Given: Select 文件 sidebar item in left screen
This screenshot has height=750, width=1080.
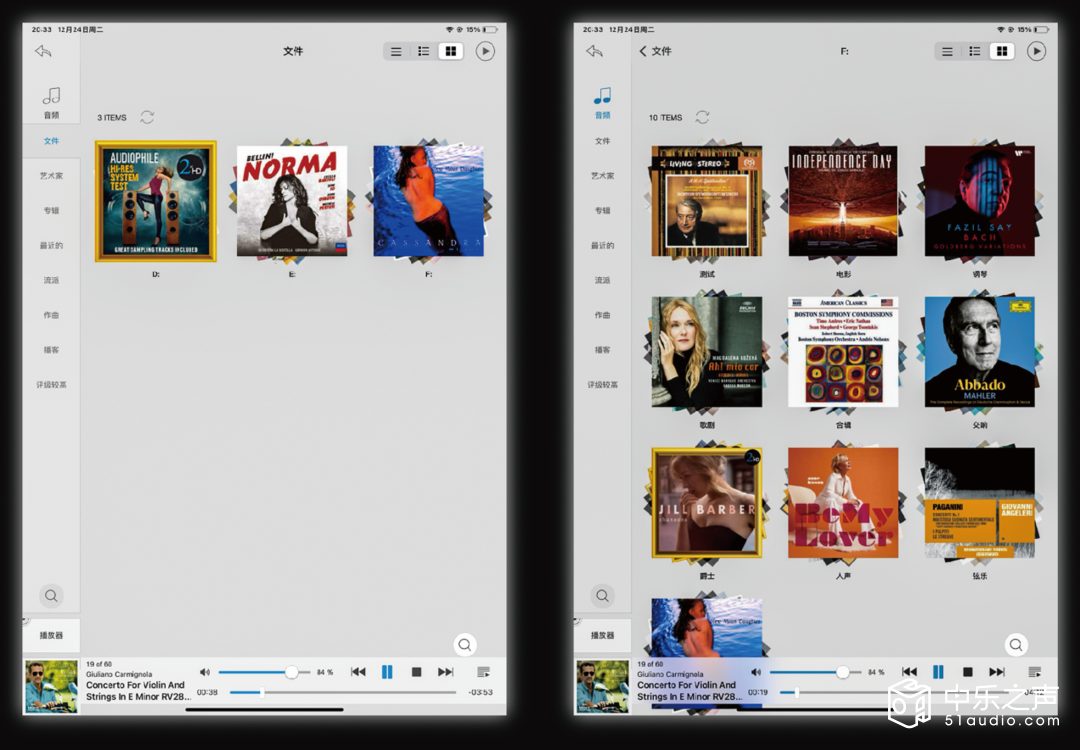Looking at the screenshot, I should coord(52,140).
